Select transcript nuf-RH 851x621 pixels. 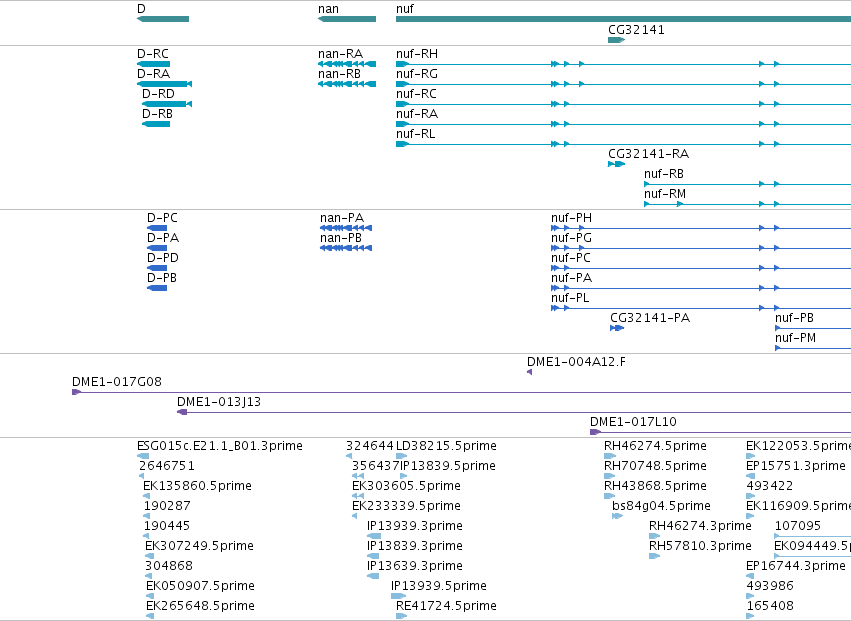(624, 64)
